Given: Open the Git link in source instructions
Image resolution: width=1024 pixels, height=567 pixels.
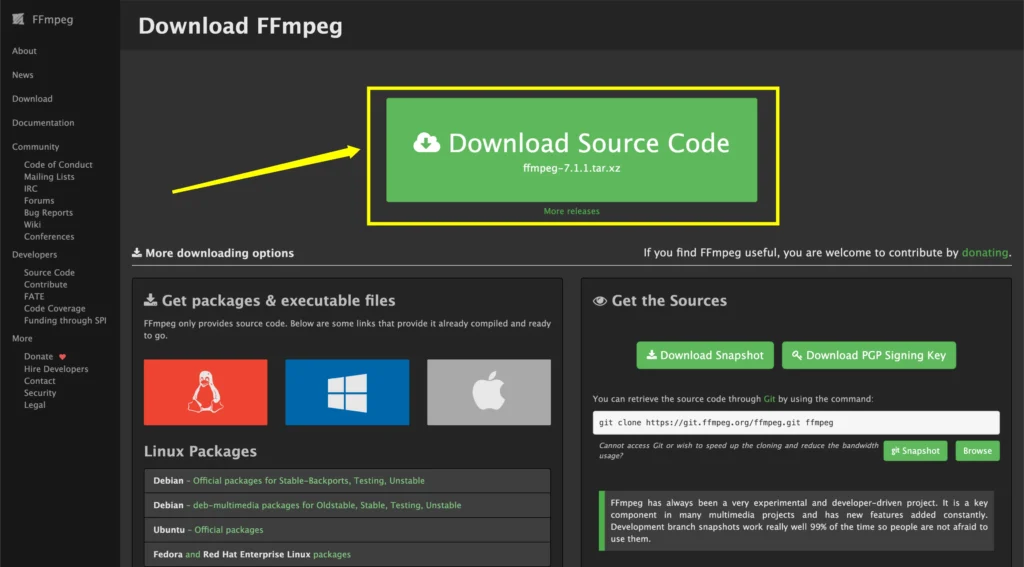Looking at the screenshot, I should tap(769, 398).
